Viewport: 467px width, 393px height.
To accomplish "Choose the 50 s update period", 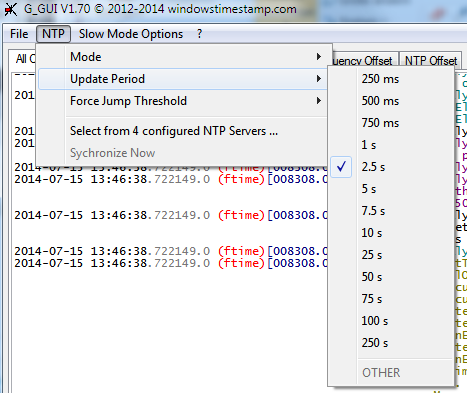I will (x=391, y=277).
